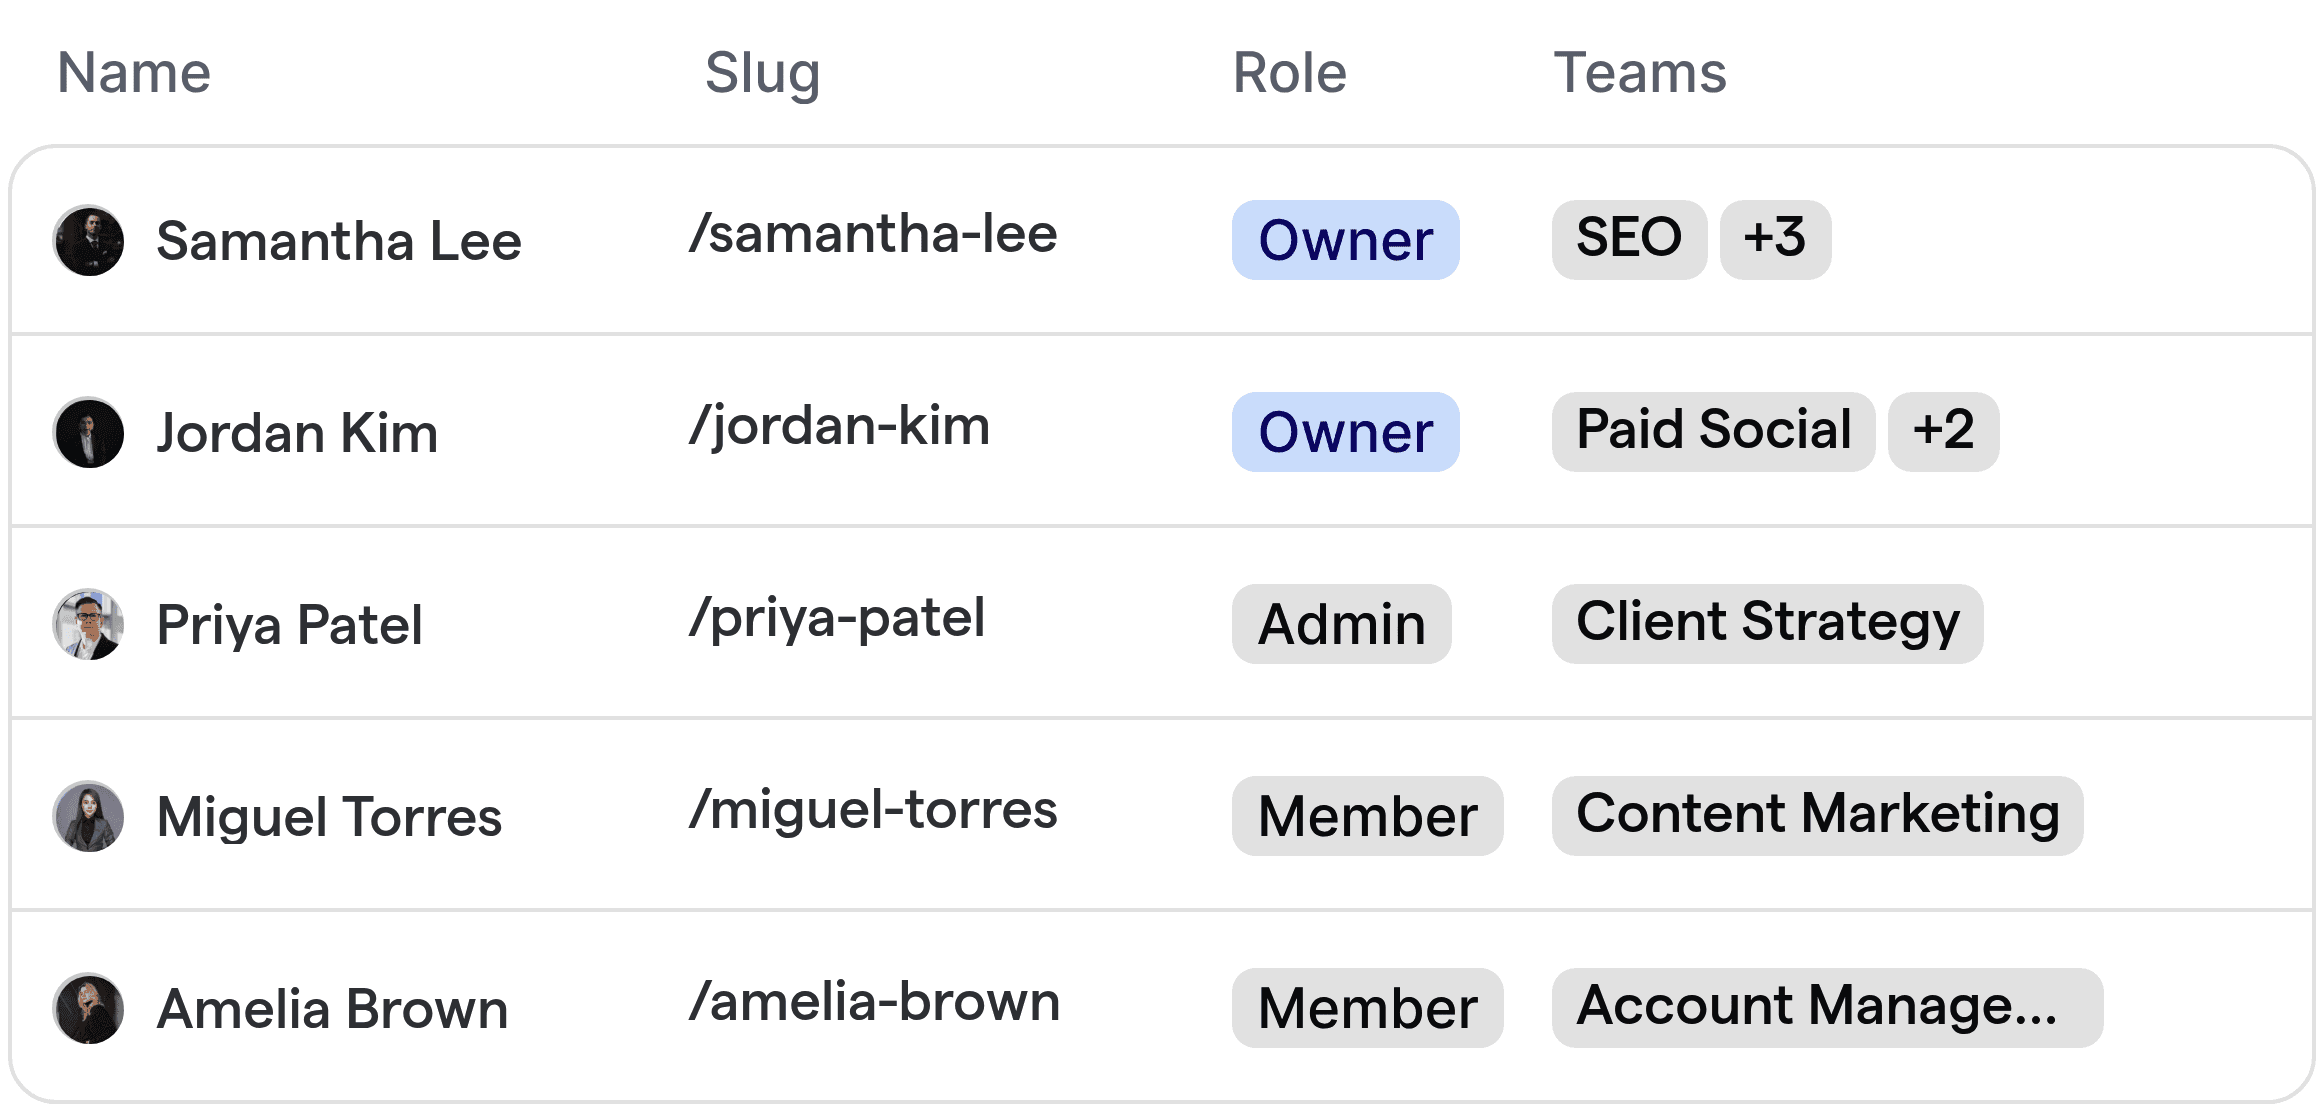Sort by the Role column header
The height and width of the screenshot is (1112, 2324).
click(x=1288, y=72)
